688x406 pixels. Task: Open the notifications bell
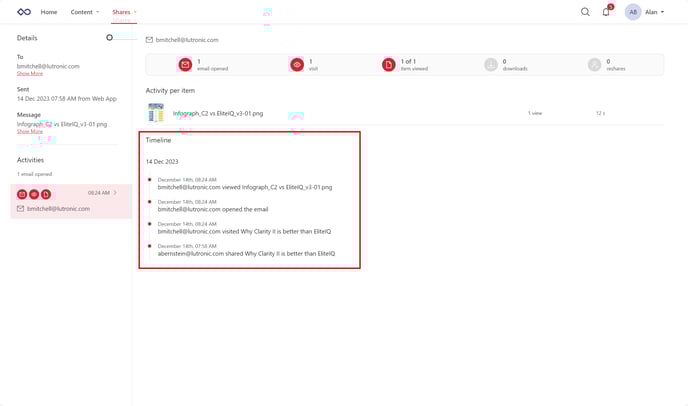click(606, 12)
